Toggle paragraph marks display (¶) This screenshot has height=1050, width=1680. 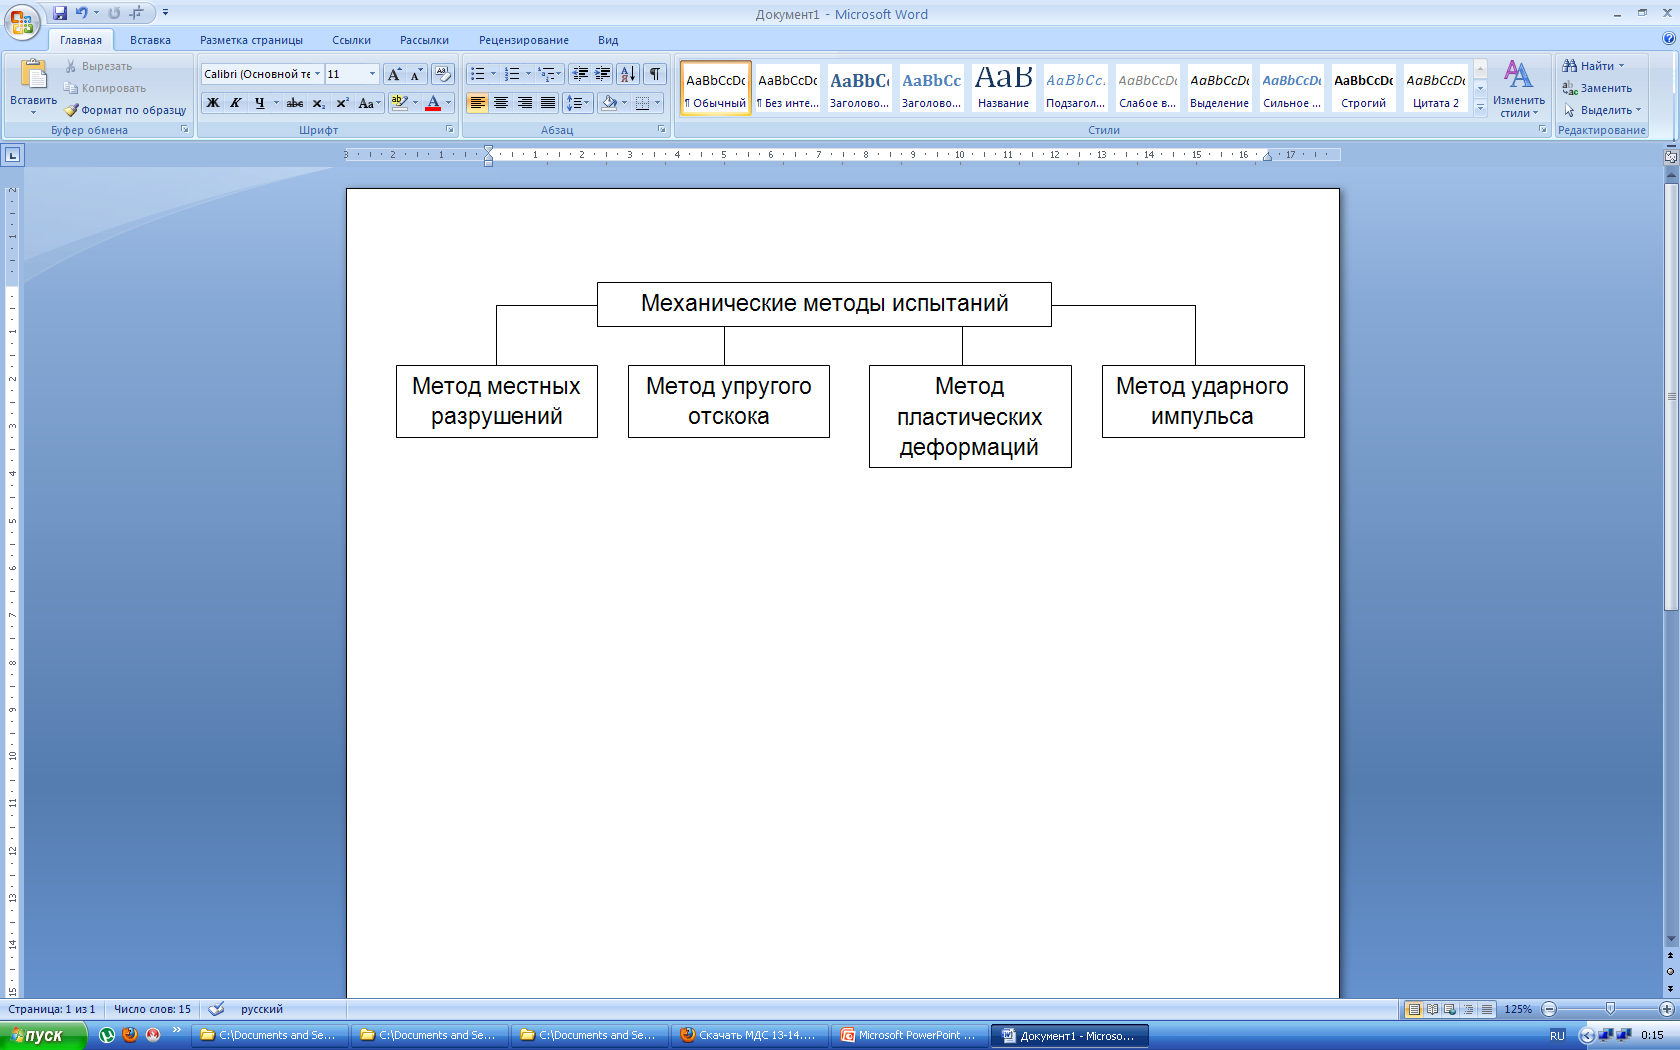(x=655, y=74)
